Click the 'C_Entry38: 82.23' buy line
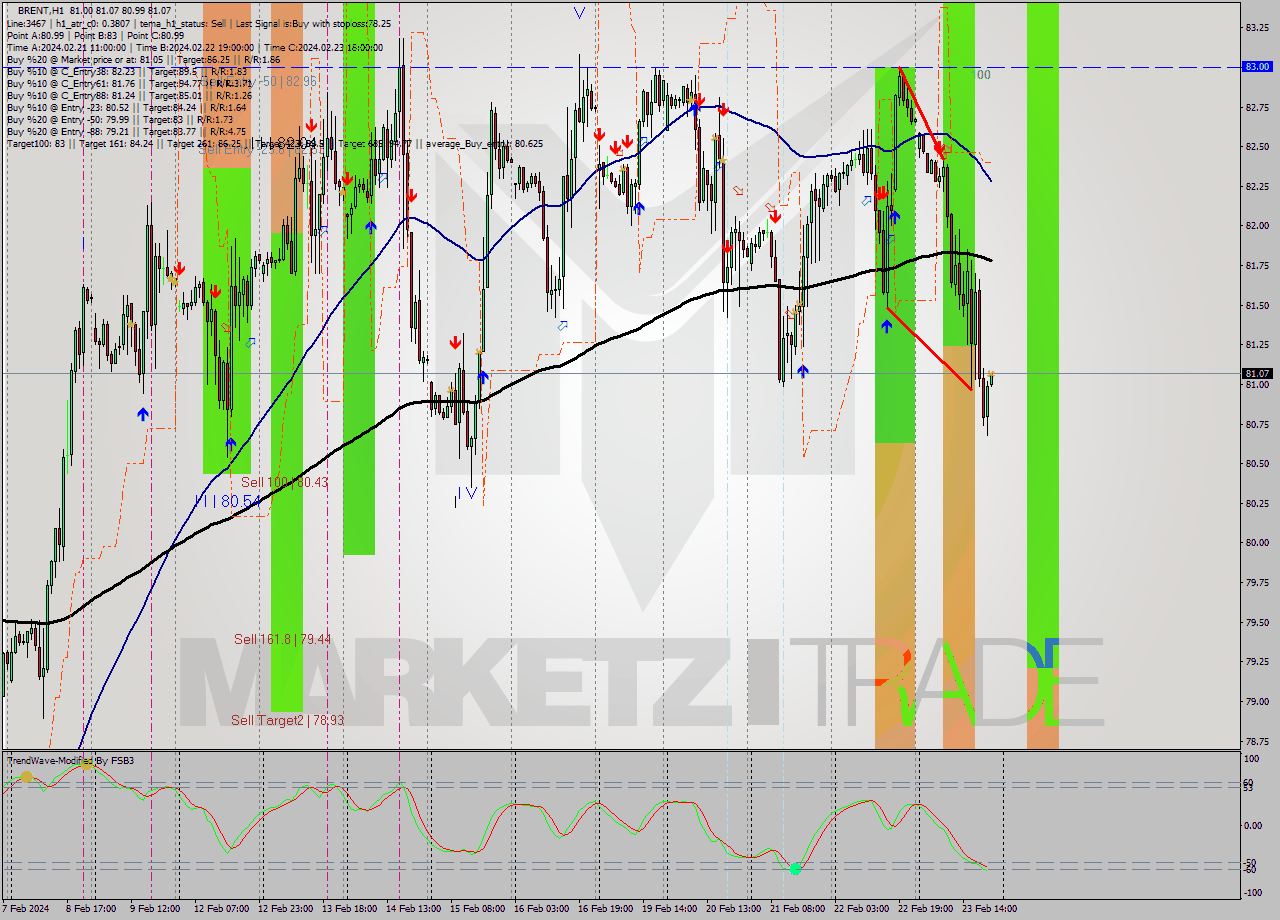This screenshot has height=920, width=1280. pos(126,71)
